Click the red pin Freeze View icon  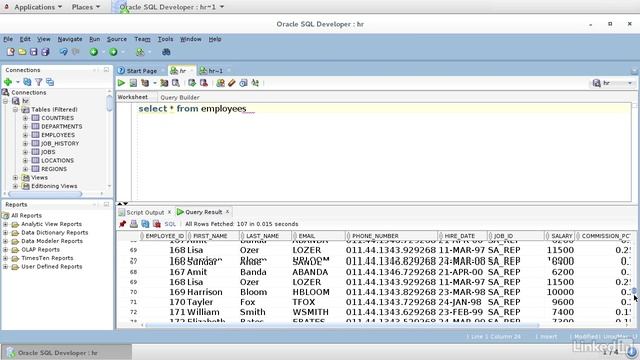coord(122,224)
